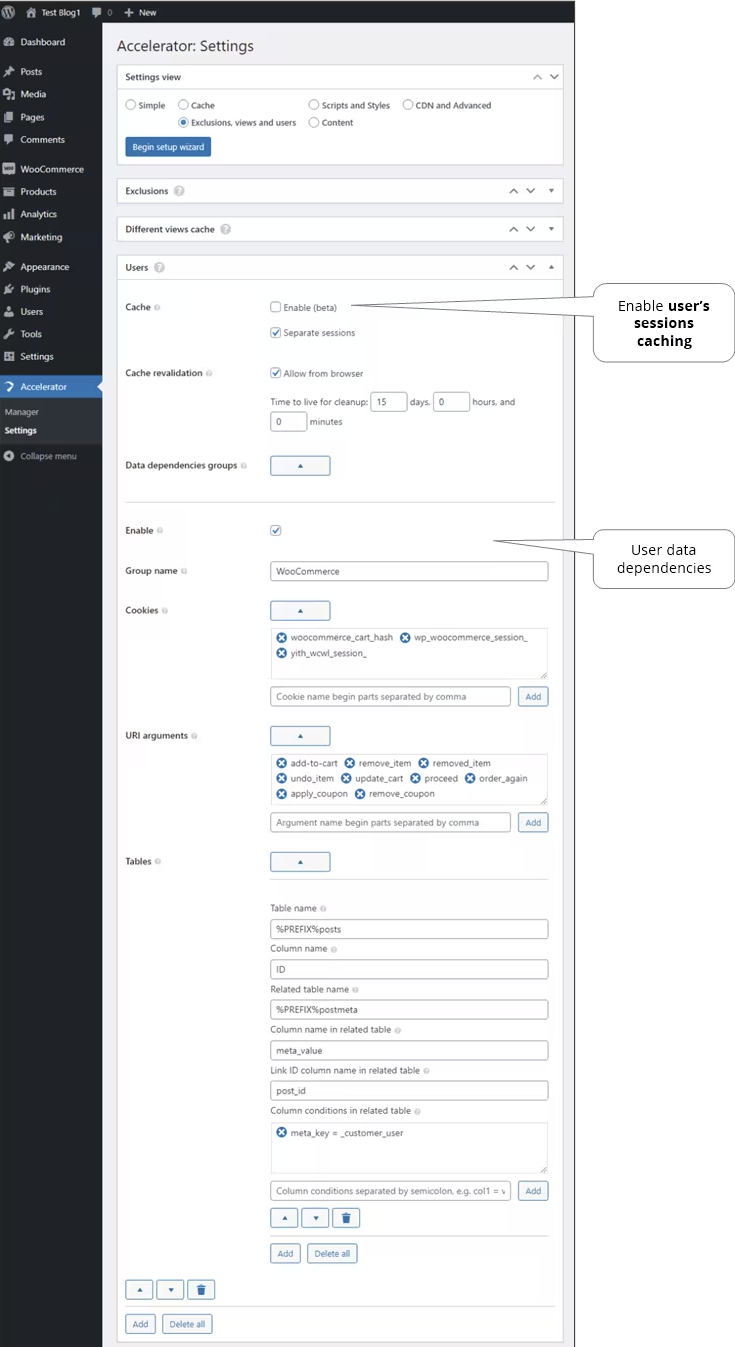Delete the meta_key column condition tag
The width and height of the screenshot is (735, 1347).
click(x=282, y=1133)
